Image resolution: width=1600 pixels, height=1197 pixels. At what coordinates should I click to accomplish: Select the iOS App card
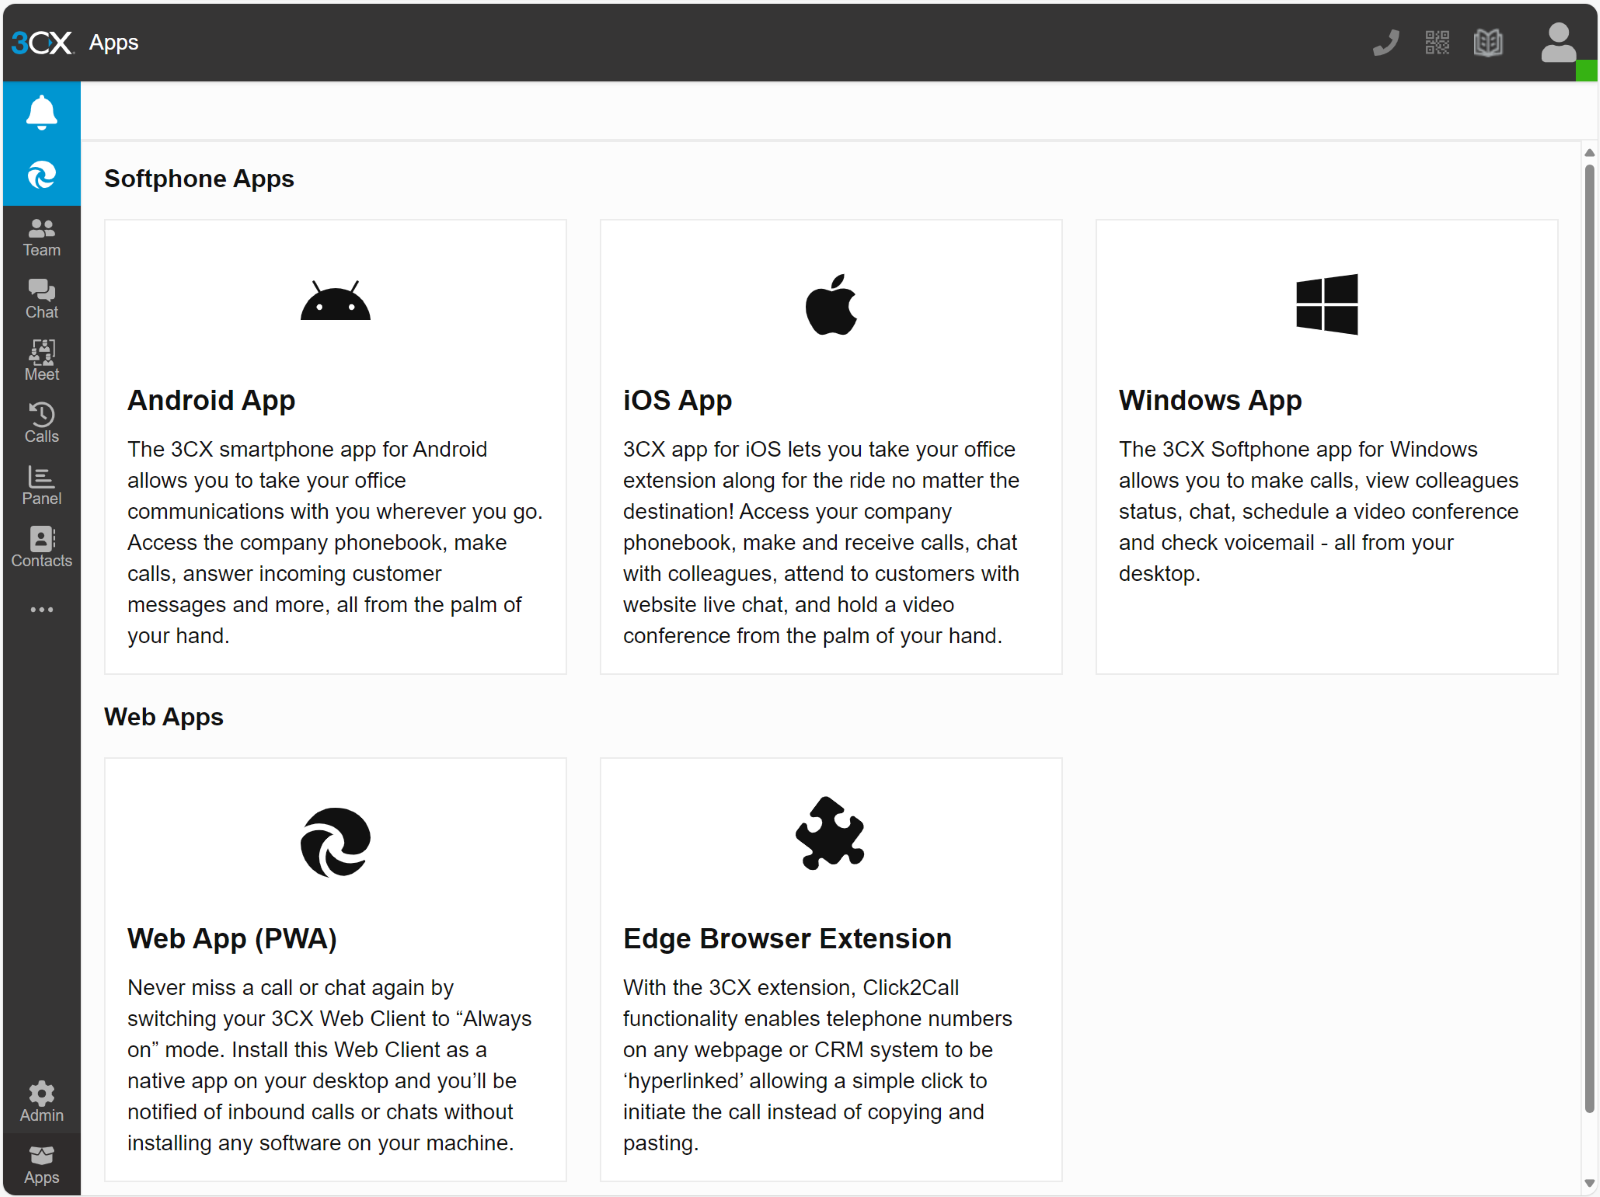(830, 446)
